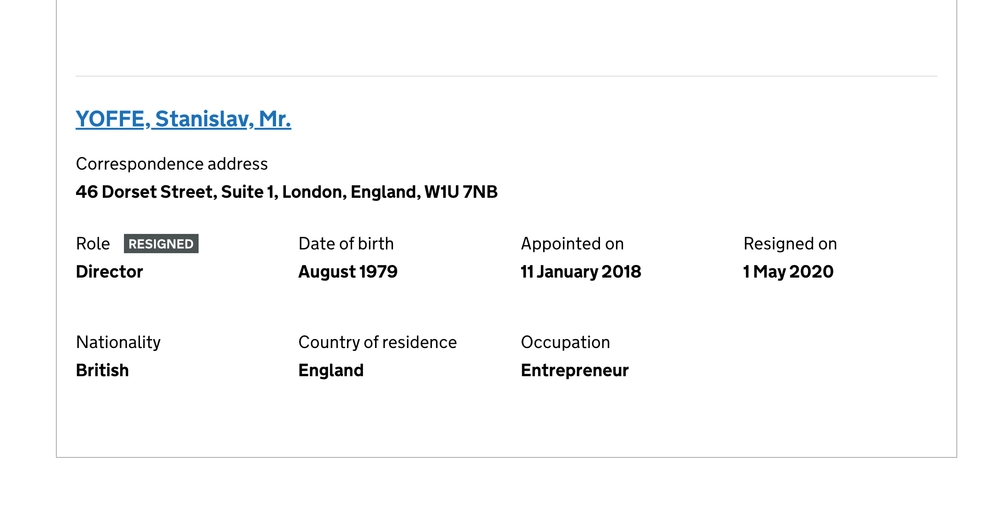Screen dimensions: 1000x512
Task: Click the Correspondence address label
Action: [x=172, y=164]
